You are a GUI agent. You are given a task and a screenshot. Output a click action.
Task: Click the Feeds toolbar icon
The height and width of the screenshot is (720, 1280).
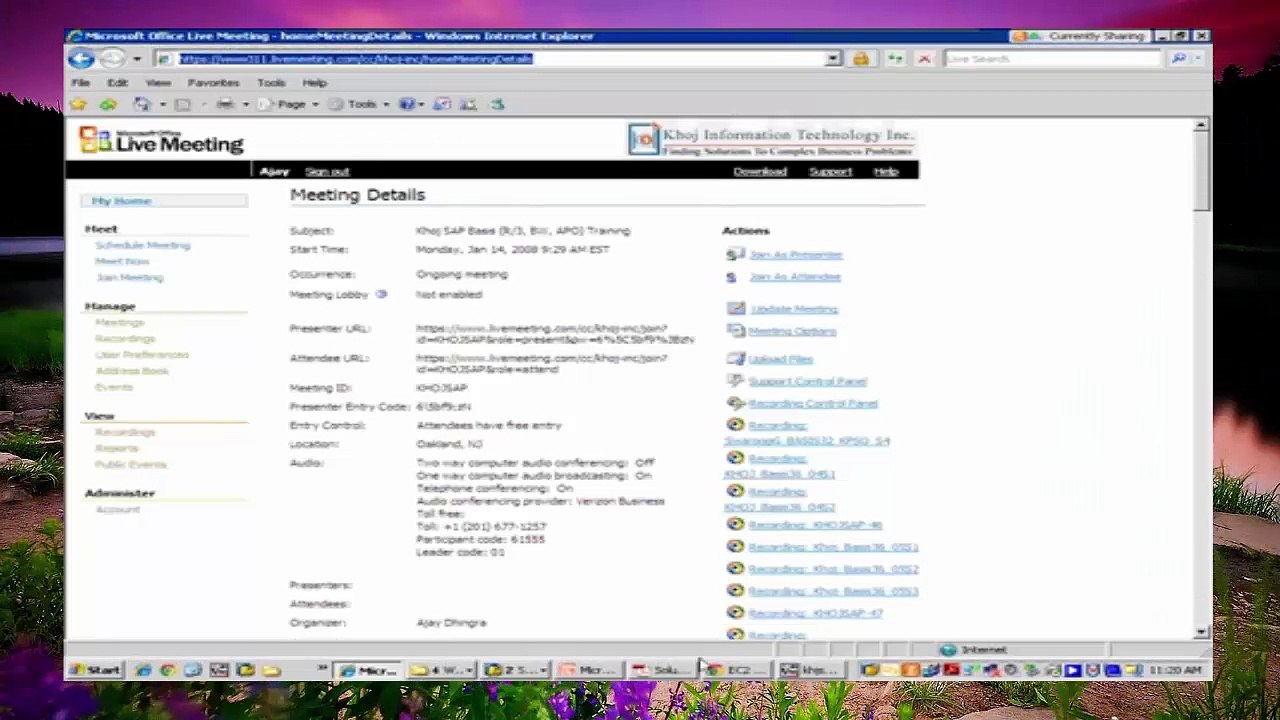pyautogui.click(x=183, y=104)
